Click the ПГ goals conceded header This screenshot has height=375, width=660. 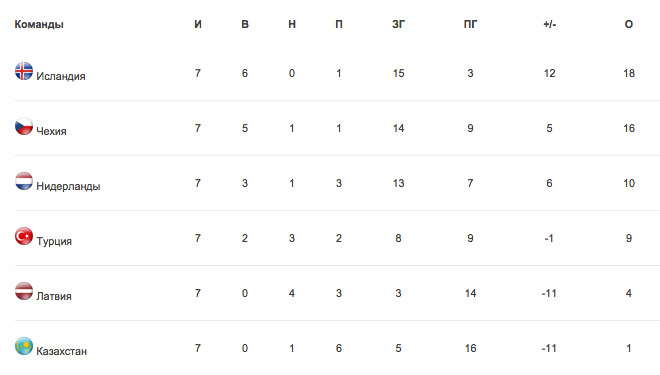[471, 24]
